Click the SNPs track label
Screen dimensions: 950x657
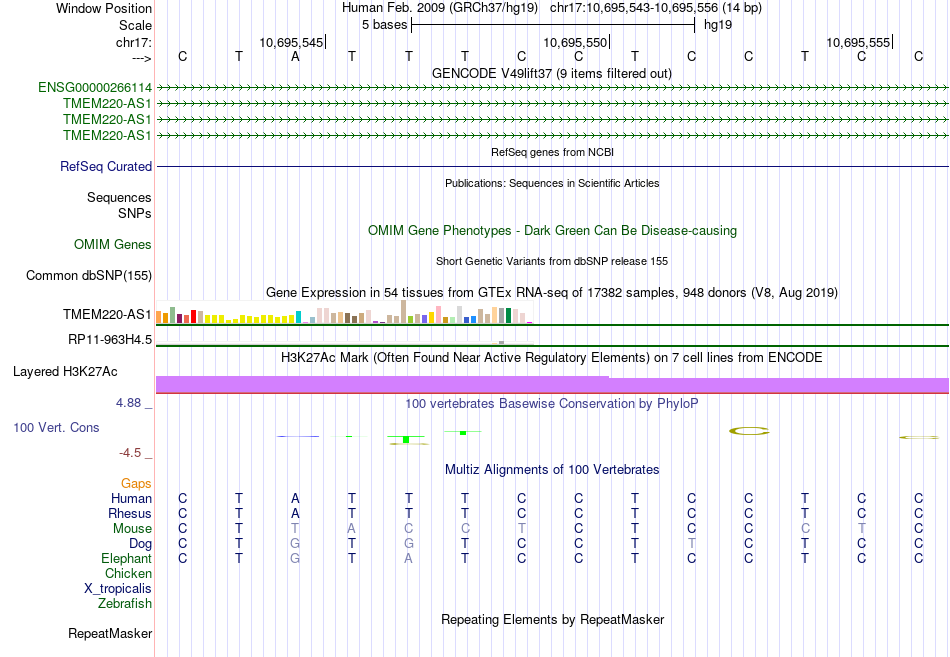pos(135,213)
